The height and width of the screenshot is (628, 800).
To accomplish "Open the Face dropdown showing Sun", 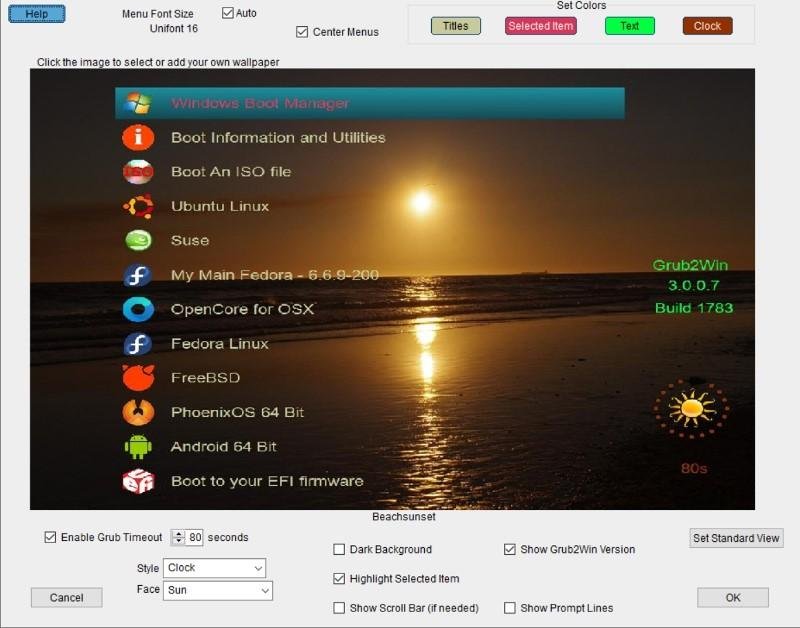I will tap(218, 590).
